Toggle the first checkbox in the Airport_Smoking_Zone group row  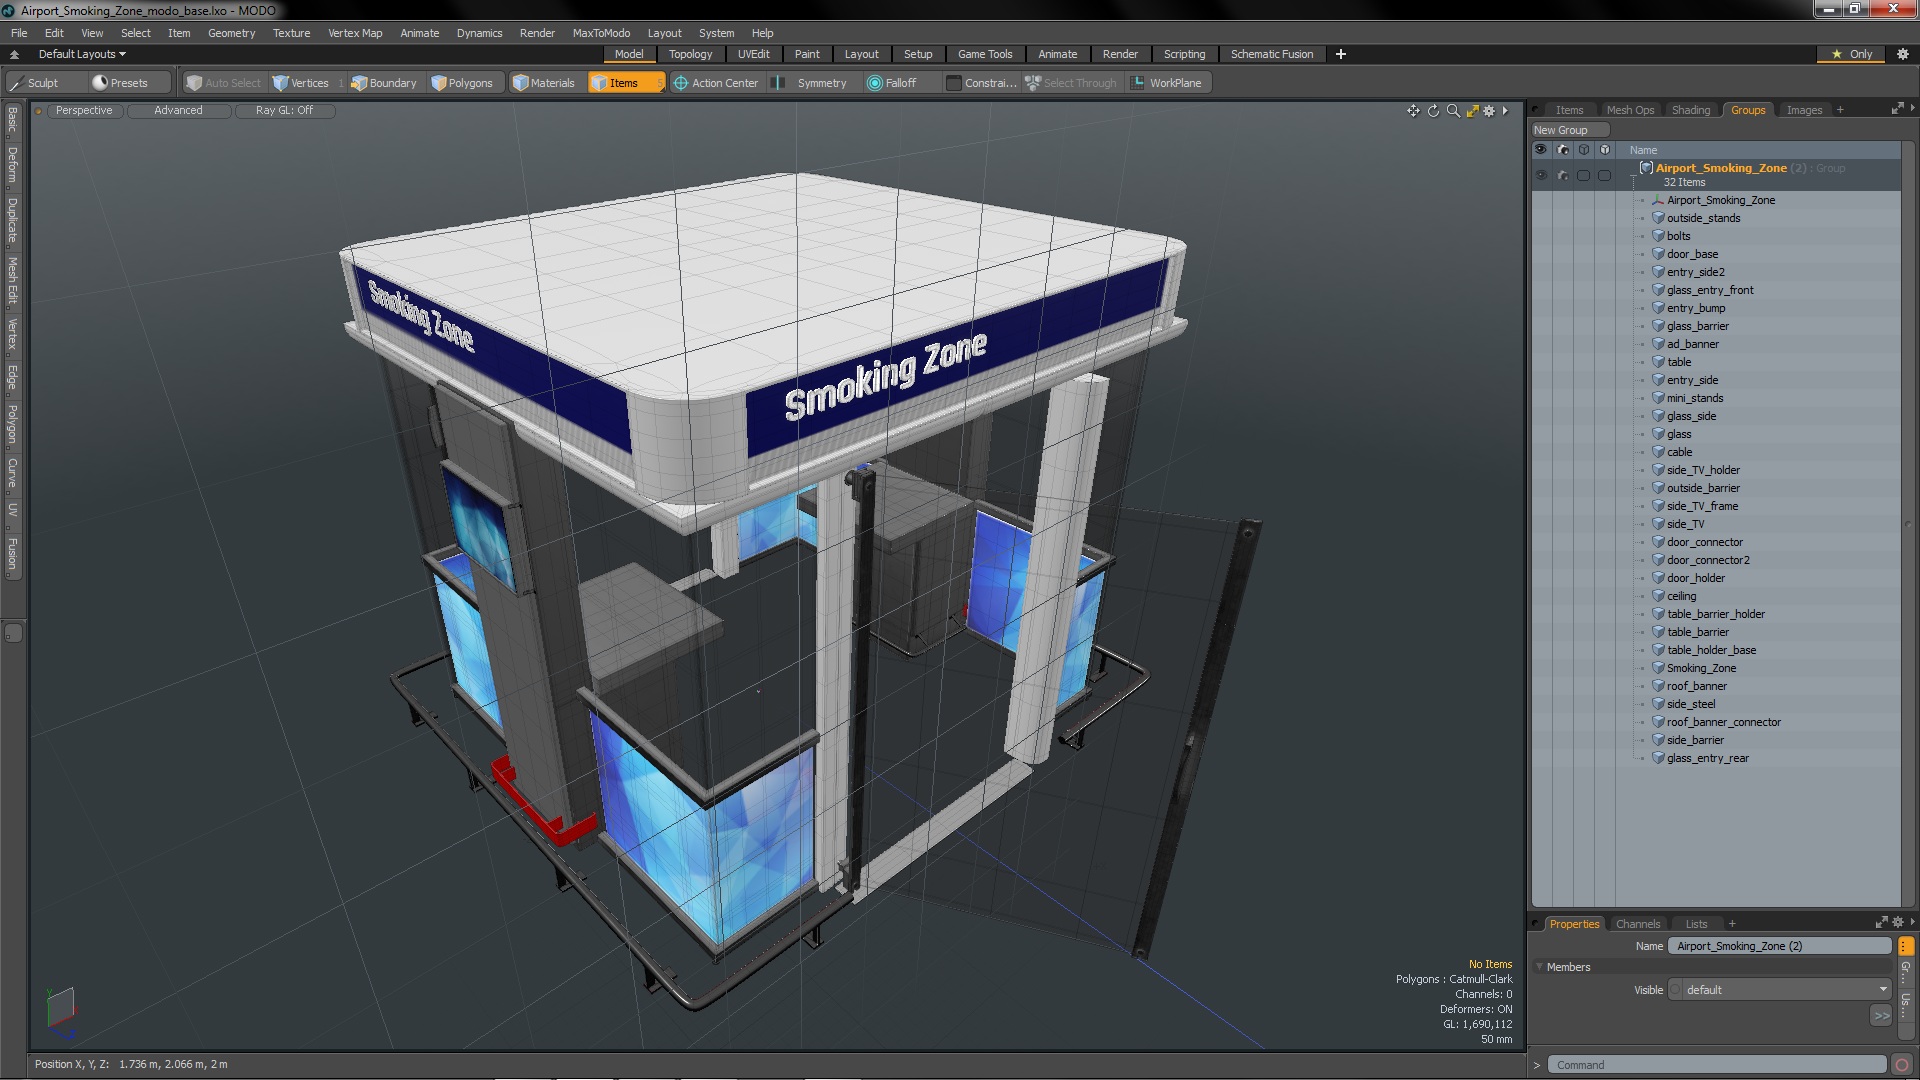tap(1583, 175)
